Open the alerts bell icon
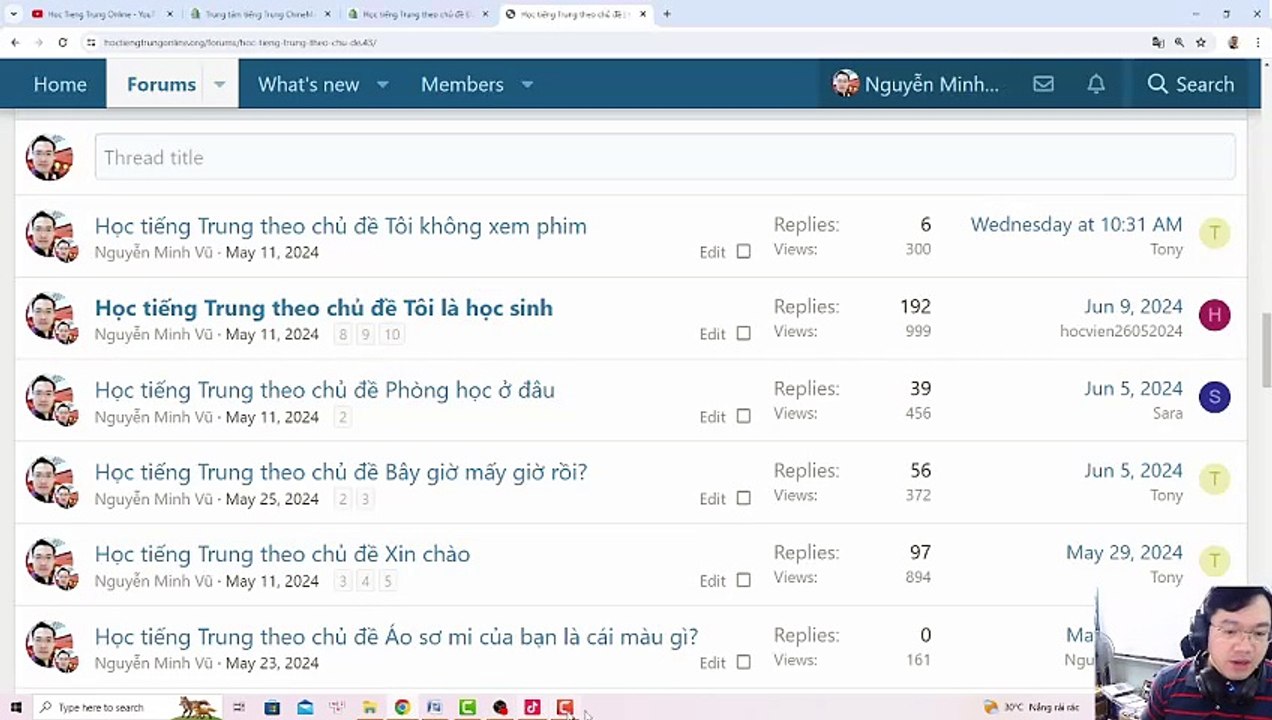Image resolution: width=1272 pixels, height=720 pixels. click(x=1096, y=84)
